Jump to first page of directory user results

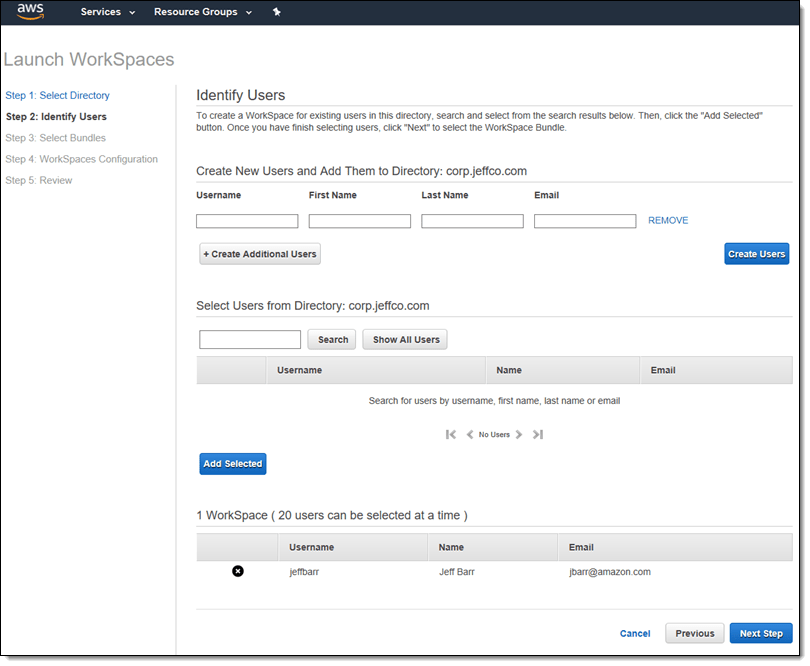450,434
